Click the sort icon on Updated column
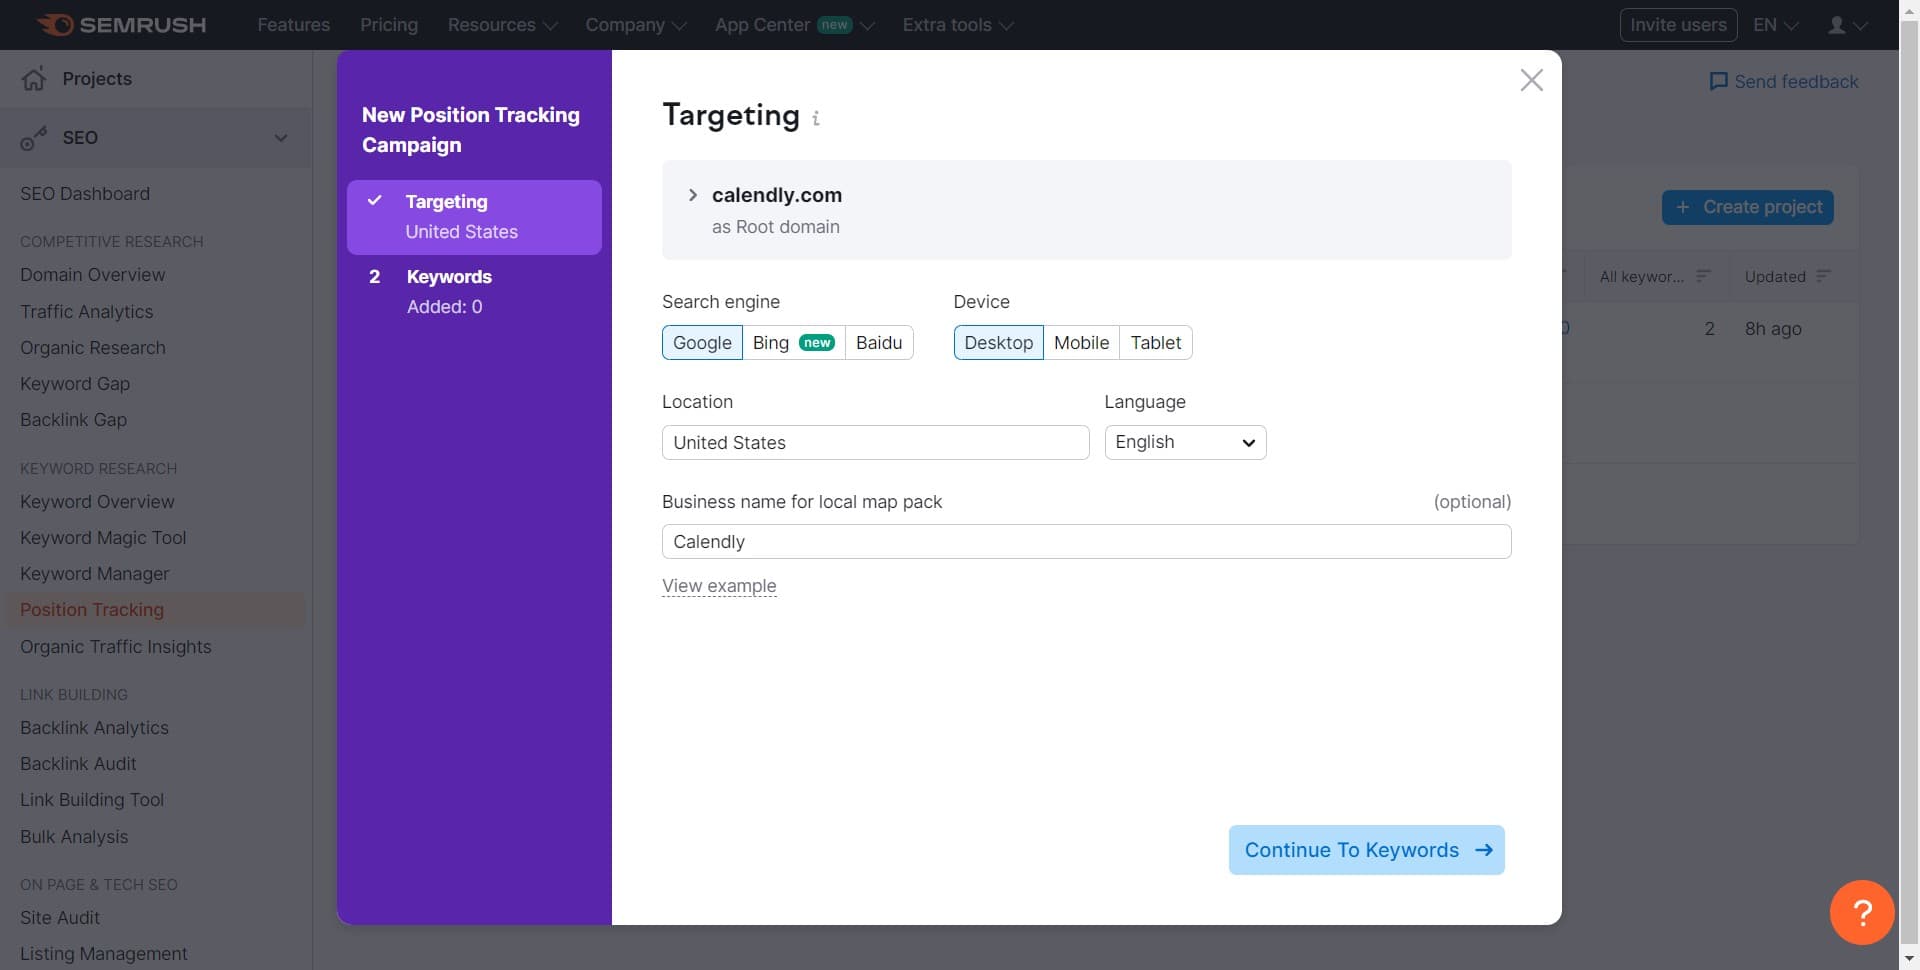 pos(1825,276)
